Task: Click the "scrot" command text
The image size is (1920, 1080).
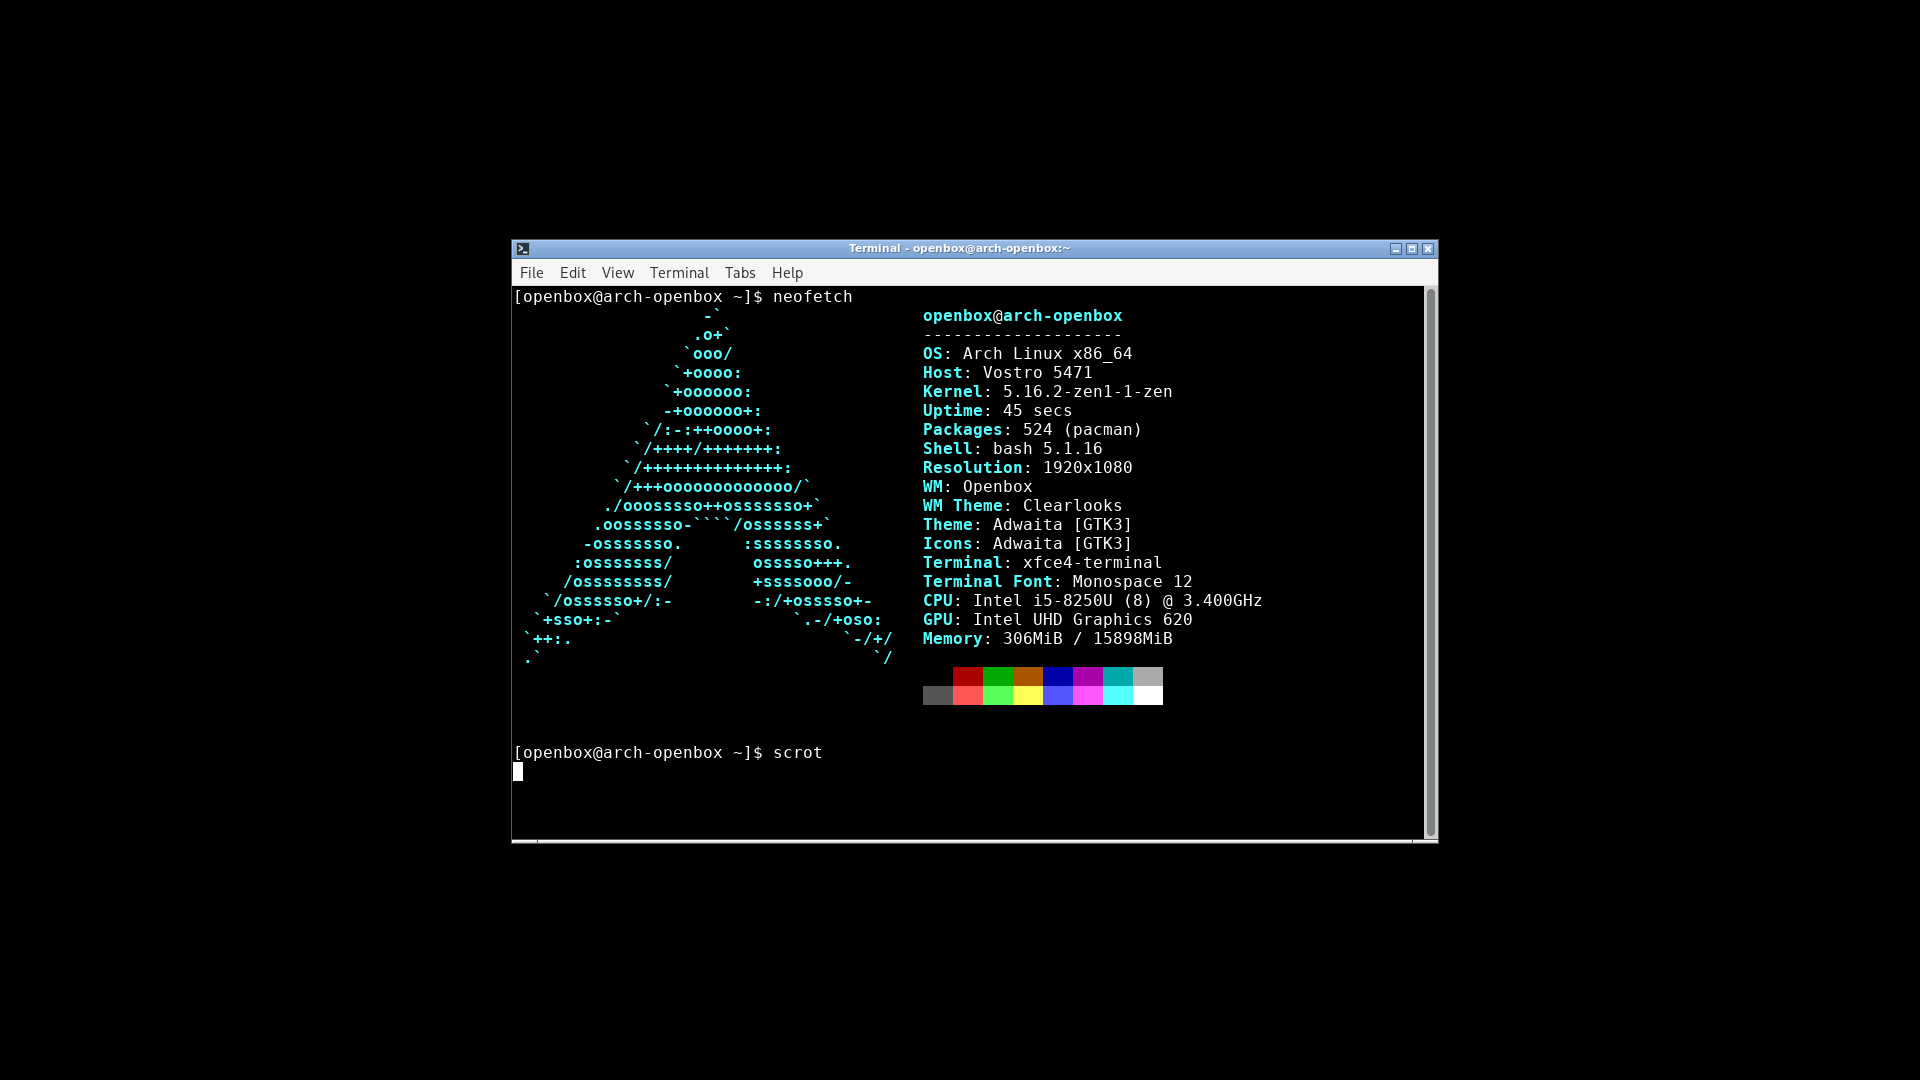Action: click(x=798, y=753)
